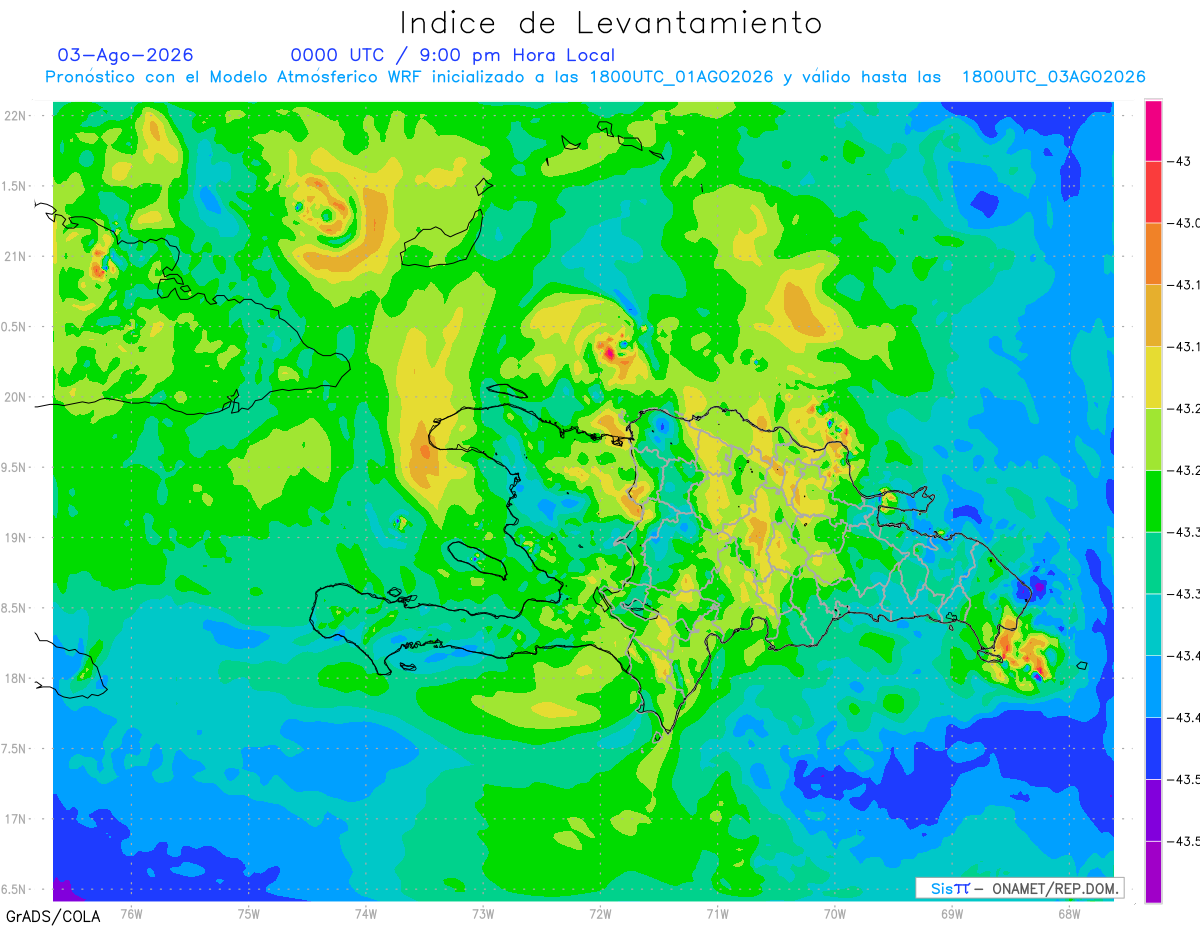Click the yellow legend swatch
The height and width of the screenshot is (927, 1200).
click(x=1153, y=377)
